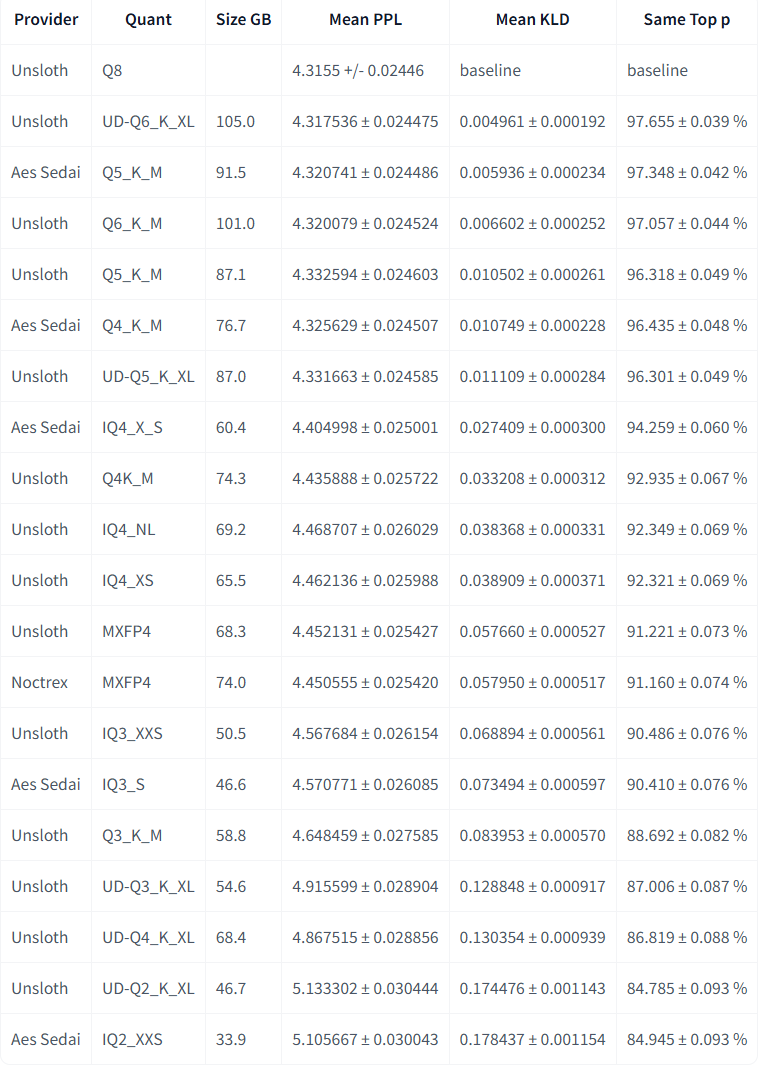Click the Mean PPL column header
764x1069 pixels.
[365, 20]
